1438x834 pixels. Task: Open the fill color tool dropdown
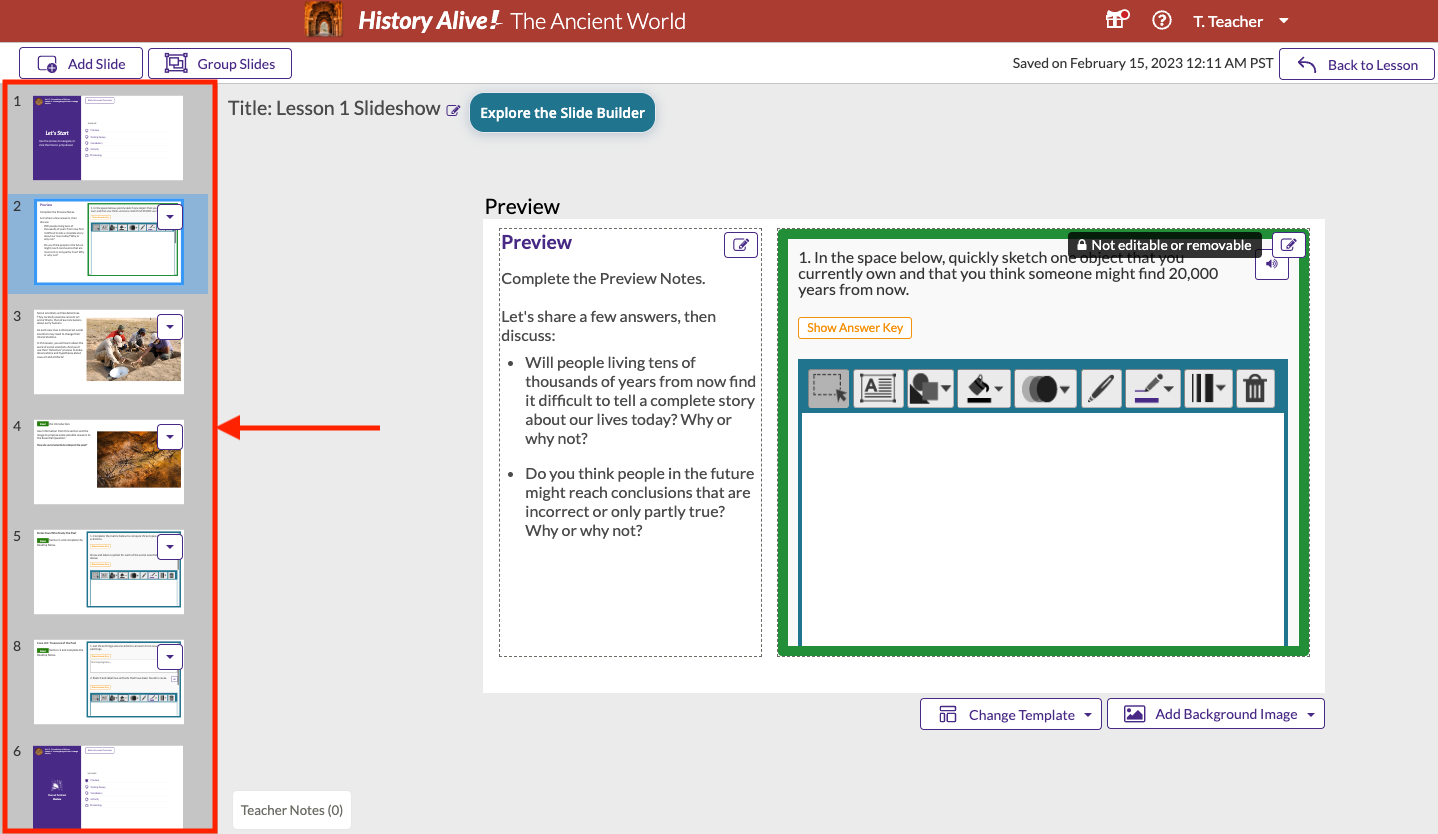[x=984, y=388]
